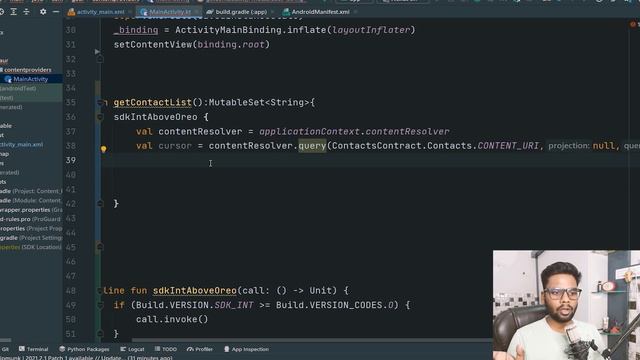
Task: Click the App Inspection icon
Action: click(227, 349)
